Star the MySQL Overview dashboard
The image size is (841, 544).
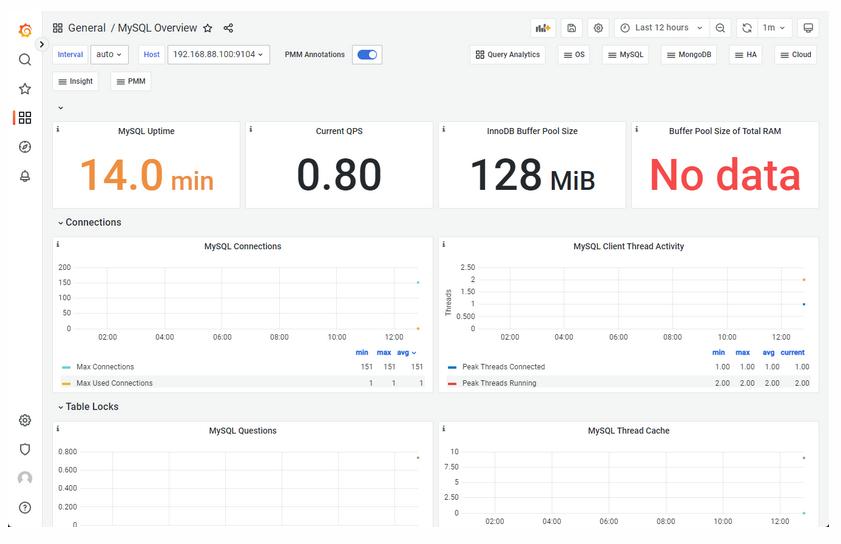coord(208,28)
